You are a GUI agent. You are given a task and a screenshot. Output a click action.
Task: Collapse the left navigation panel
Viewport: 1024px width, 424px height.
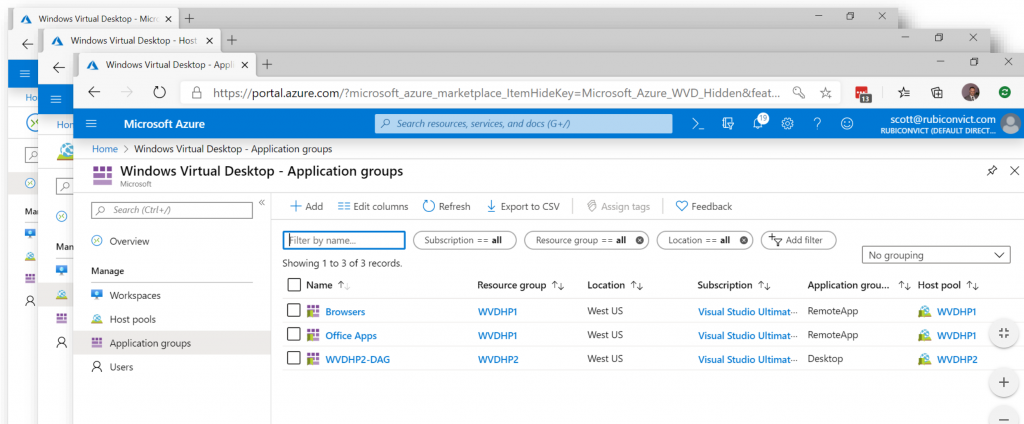pyautogui.click(x=262, y=202)
